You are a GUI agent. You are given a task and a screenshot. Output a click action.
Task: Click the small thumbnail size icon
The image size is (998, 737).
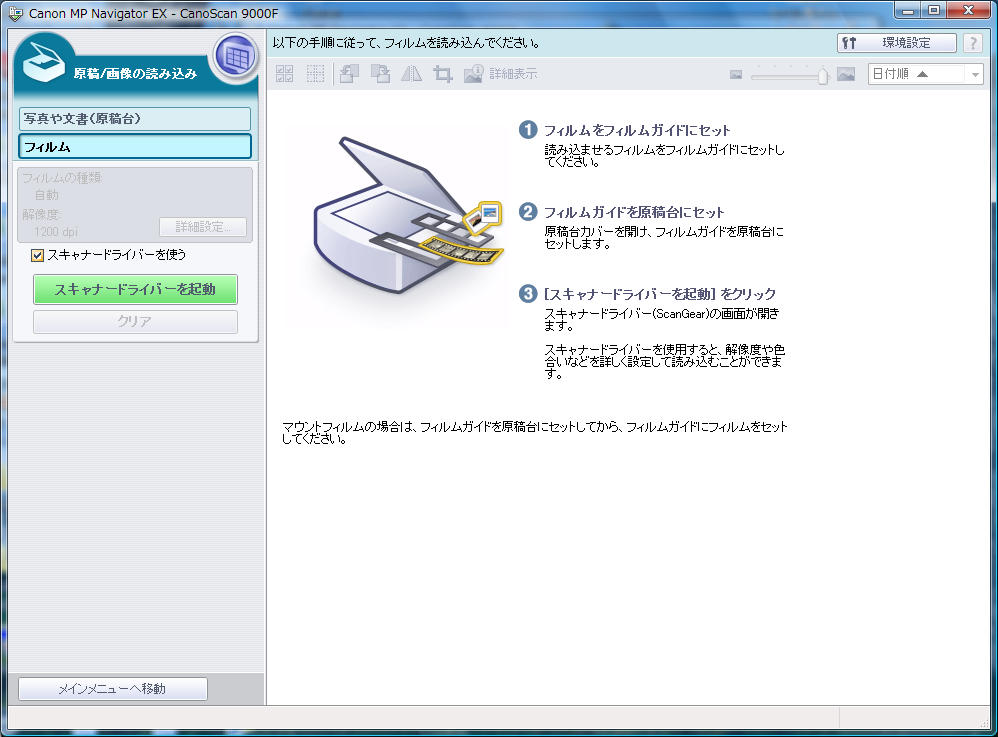(x=736, y=74)
